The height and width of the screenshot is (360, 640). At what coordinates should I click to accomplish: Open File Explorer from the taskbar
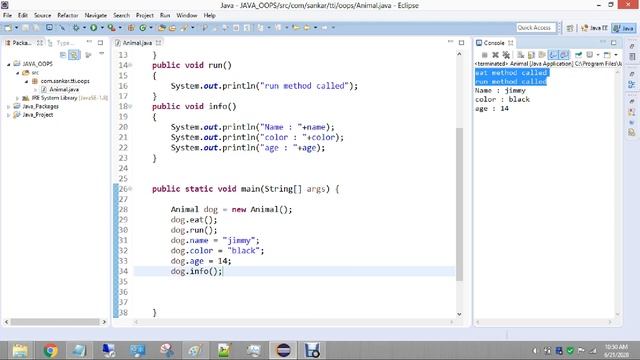pos(20,351)
